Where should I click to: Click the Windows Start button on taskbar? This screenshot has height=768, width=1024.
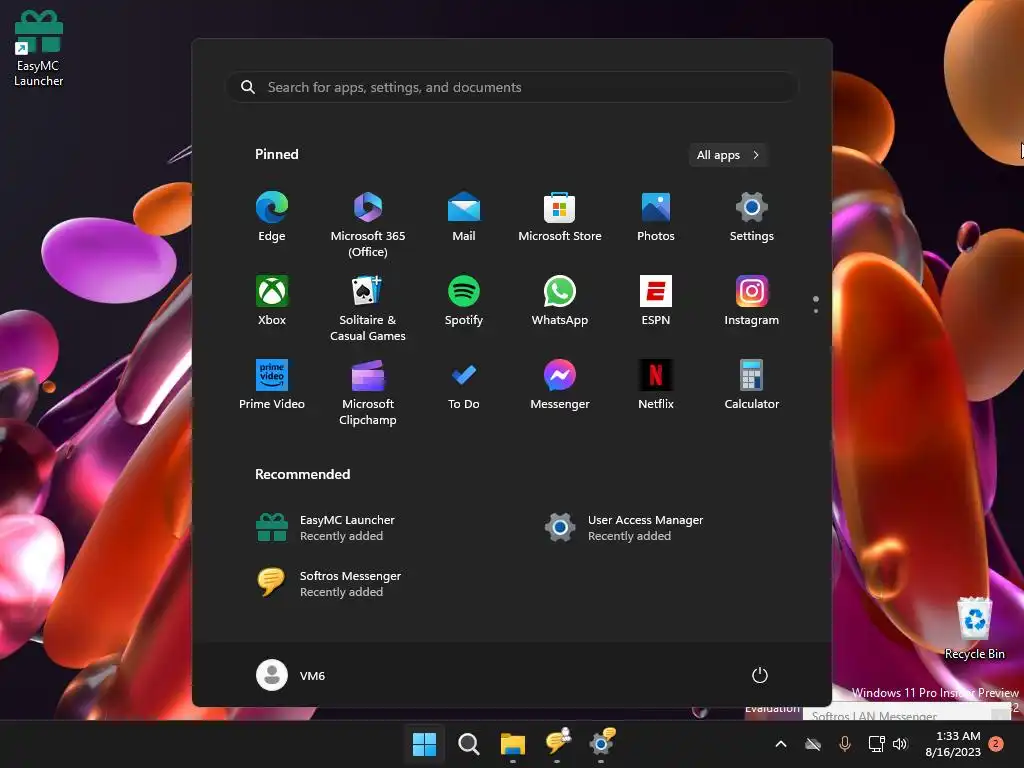pyautogui.click(x=424, y=744)
